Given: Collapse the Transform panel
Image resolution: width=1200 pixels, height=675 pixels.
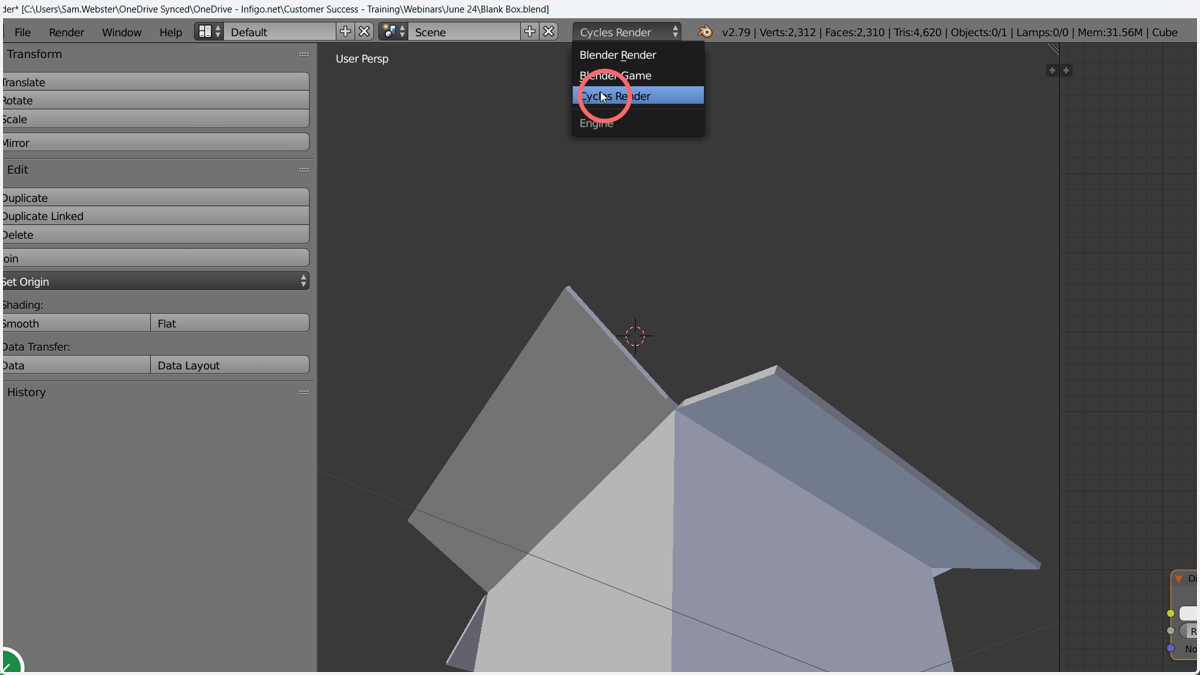Looking at the screenshot, I should point(33,54).
